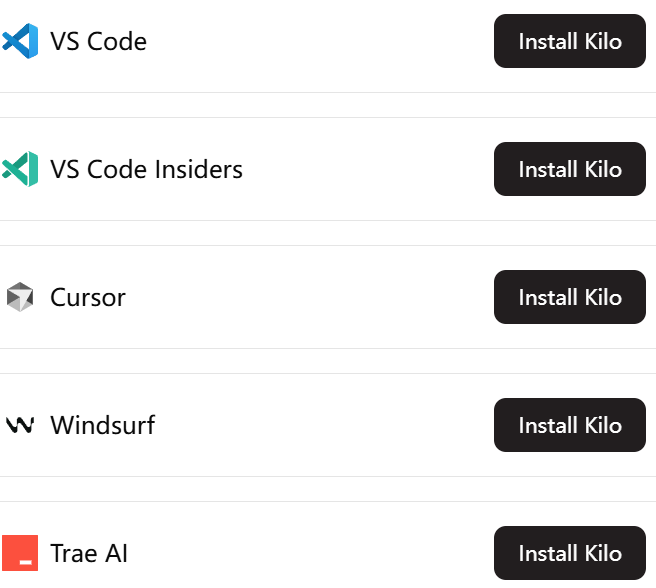This screenshot has height=588, width=656.
Task: Select the Windsurf text label
Action: (103, 425)
